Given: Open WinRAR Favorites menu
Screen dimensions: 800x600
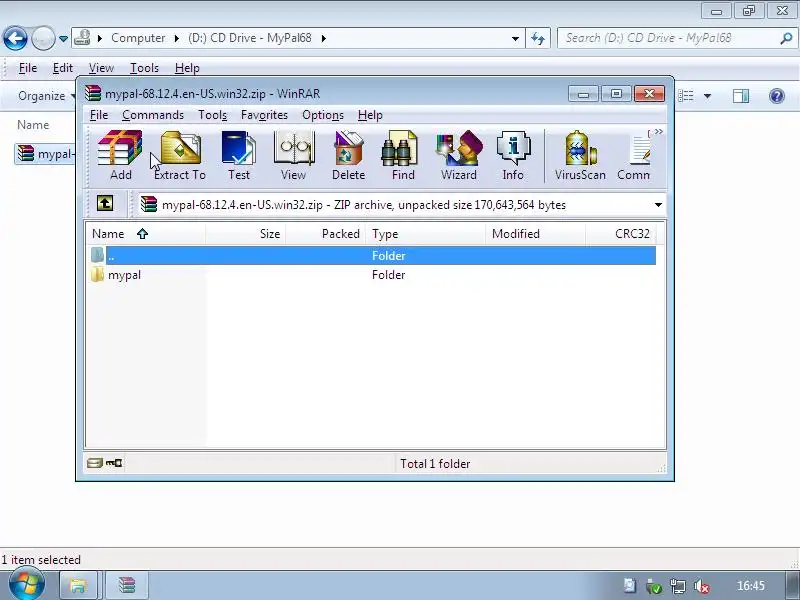Looking at the screenshot, I should click(x=264, y=115).
